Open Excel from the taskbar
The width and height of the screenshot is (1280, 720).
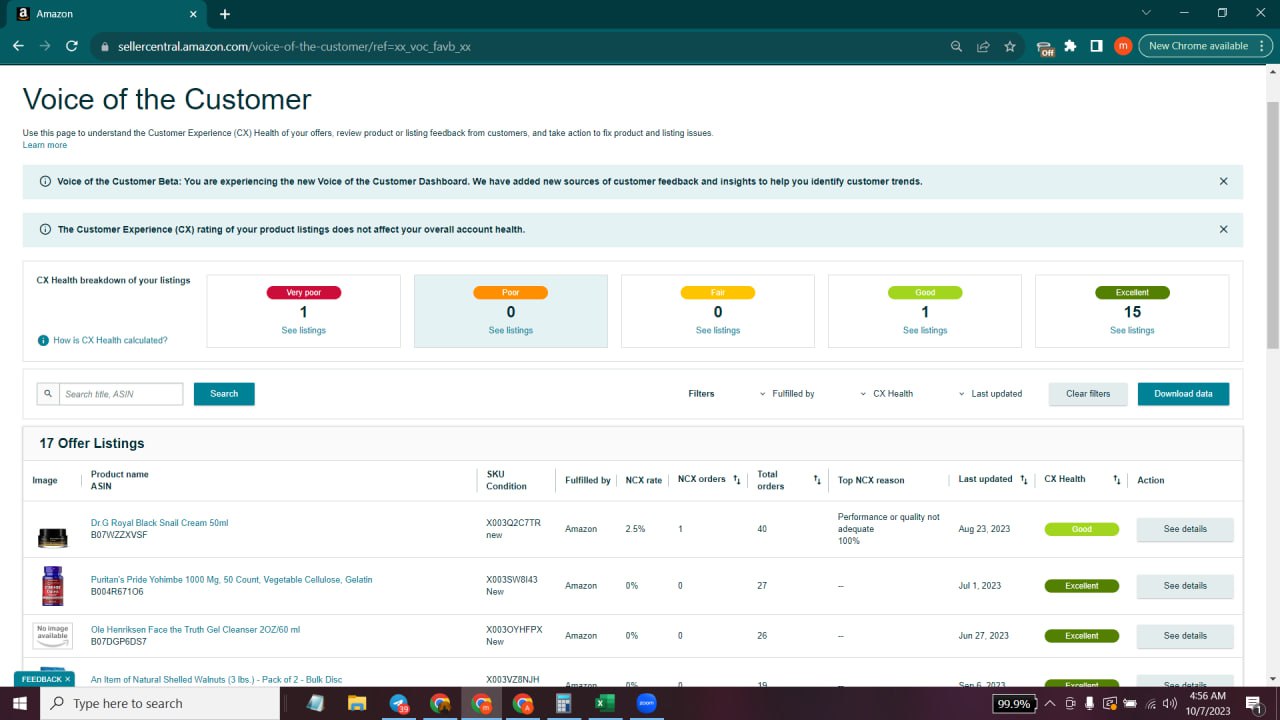click(605, 704)
